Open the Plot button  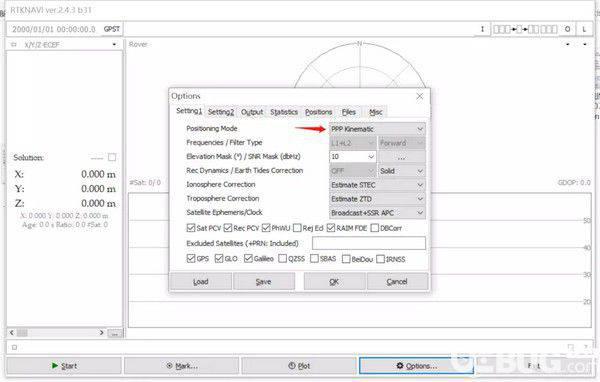point(299,366)
